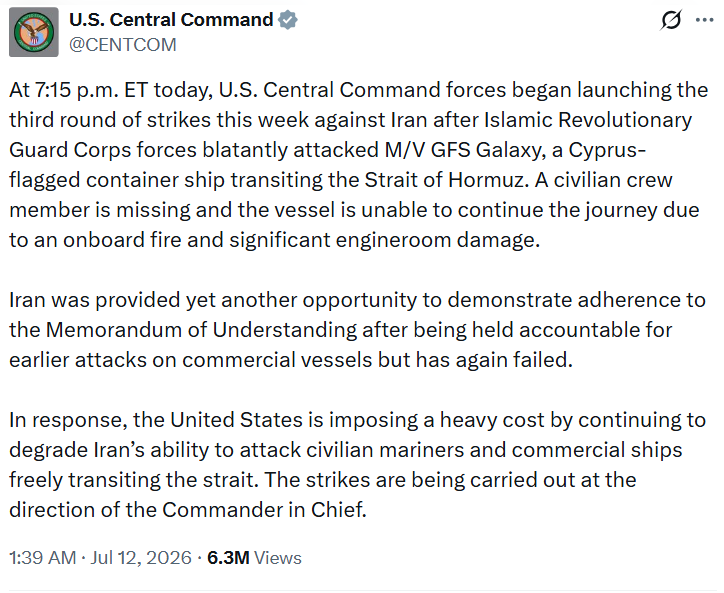Open the @CENTCOM handle link
This screenshot has width=724, height=593.
pyautogui.click(x=123, y=45)
